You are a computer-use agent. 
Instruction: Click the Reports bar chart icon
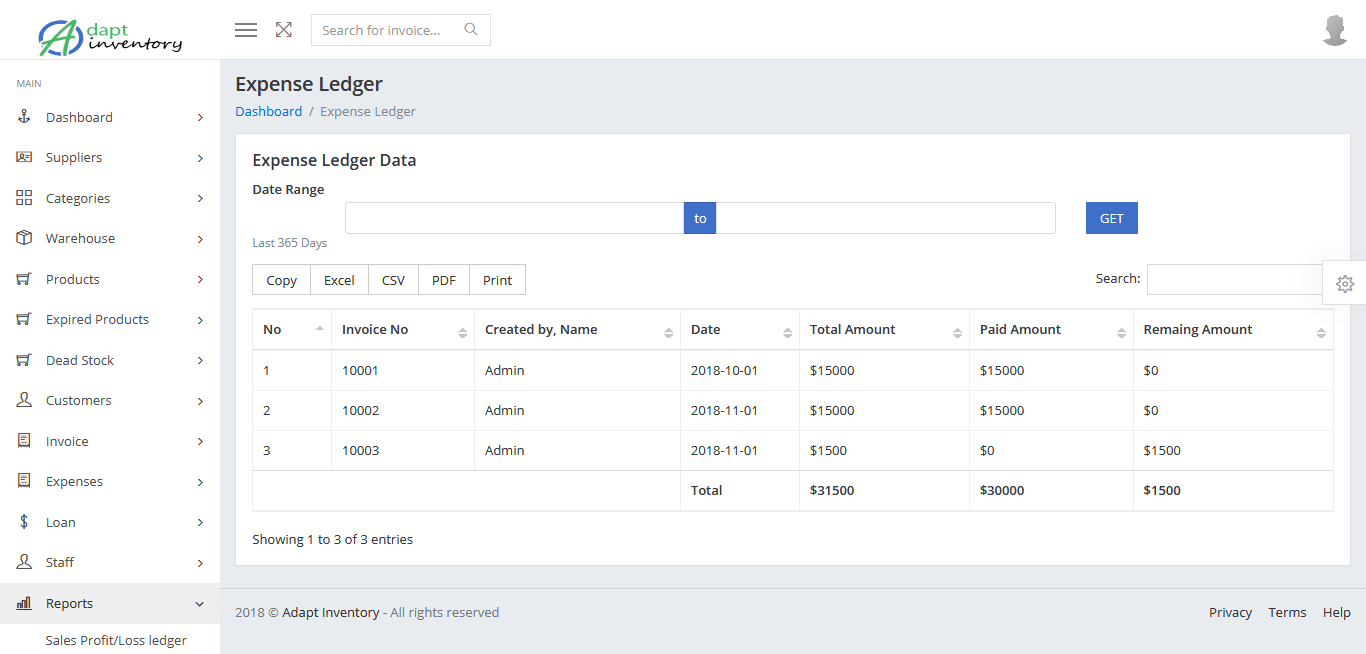click(x=24, y=603)
